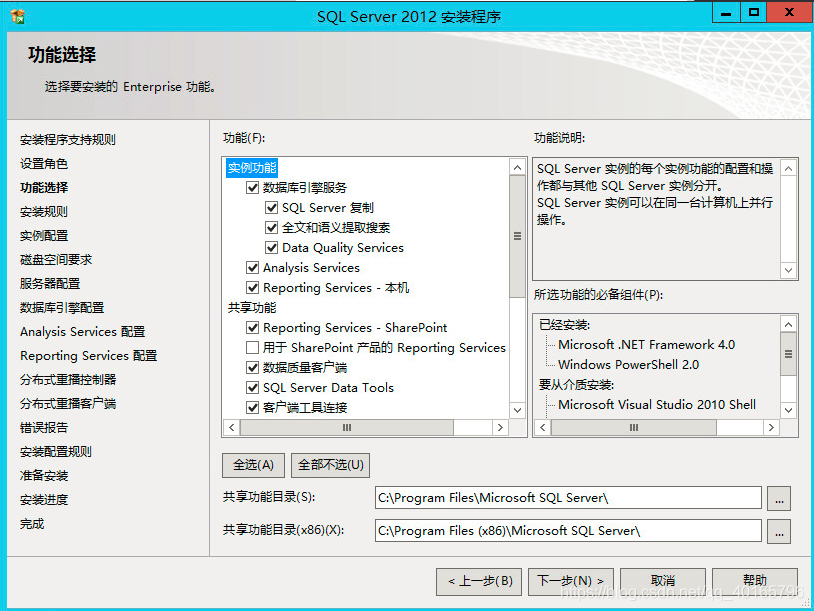
Task: Select the 共享功能 tree node
Action: pyautogui.click(x=252, y=307)
